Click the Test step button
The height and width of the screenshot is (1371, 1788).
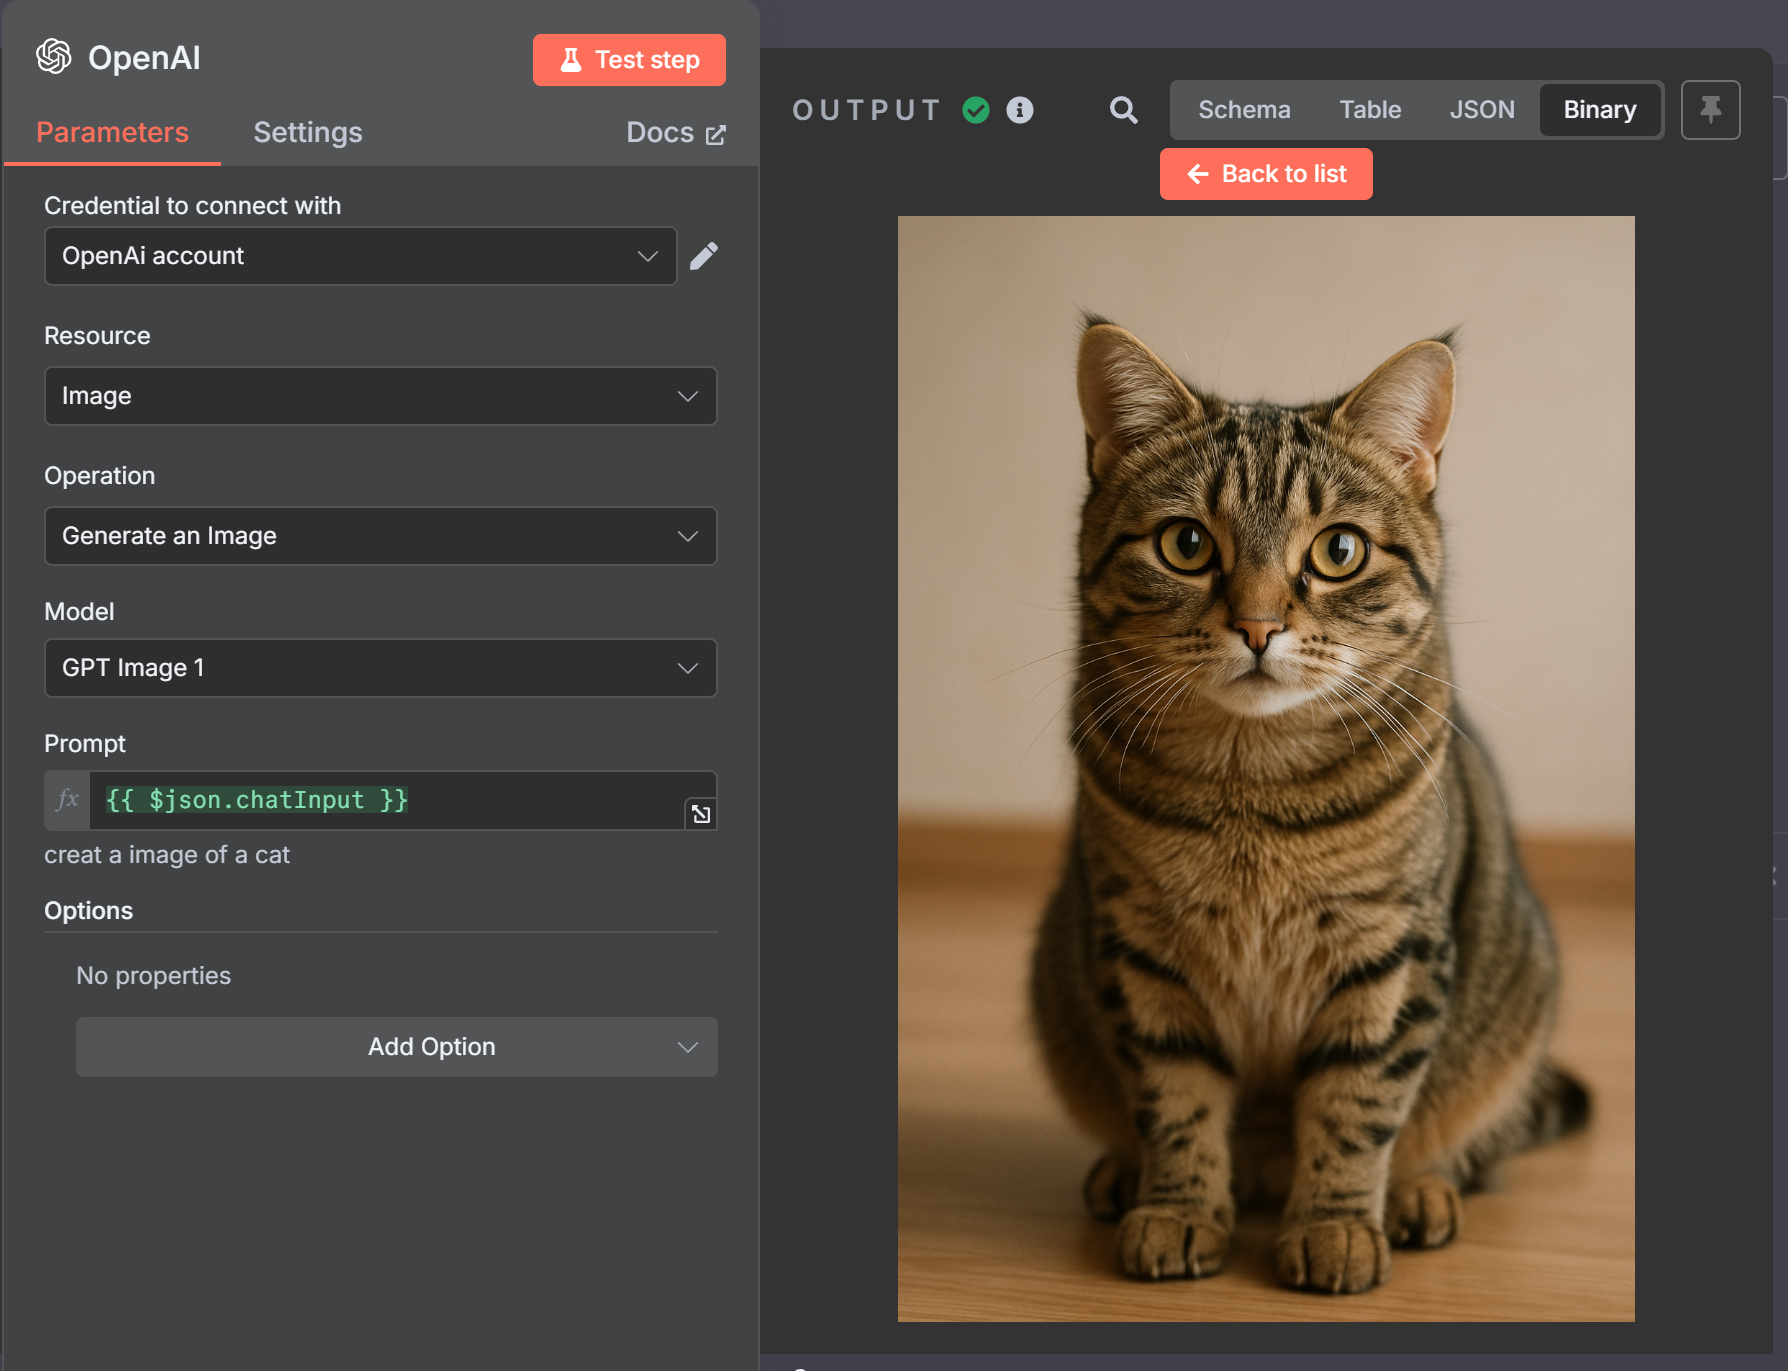pos(629,59)
